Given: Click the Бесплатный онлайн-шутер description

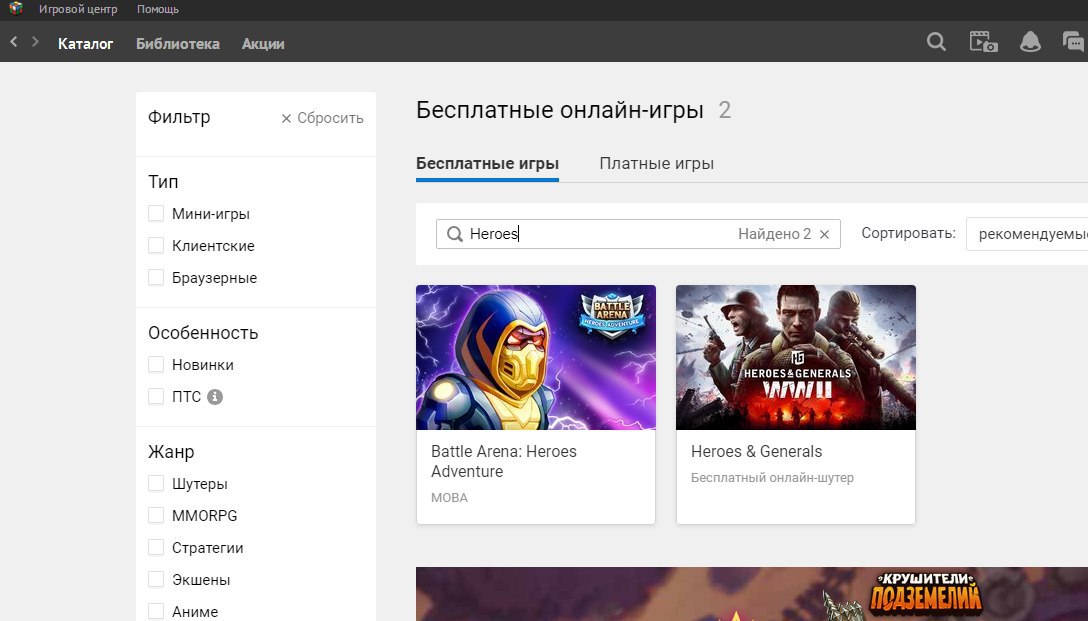Looking at the screenshot, I should [772, 477].
